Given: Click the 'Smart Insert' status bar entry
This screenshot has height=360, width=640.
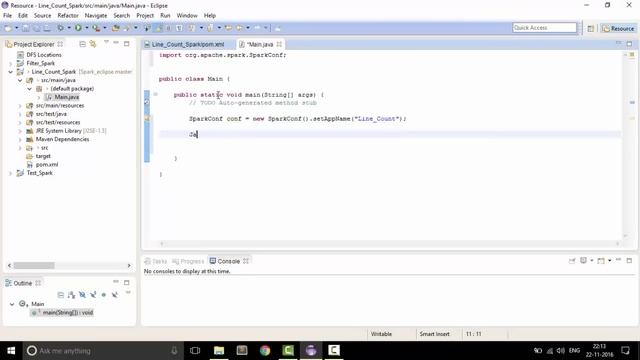Looking at the screenshot, I should [x=434, y=334].
